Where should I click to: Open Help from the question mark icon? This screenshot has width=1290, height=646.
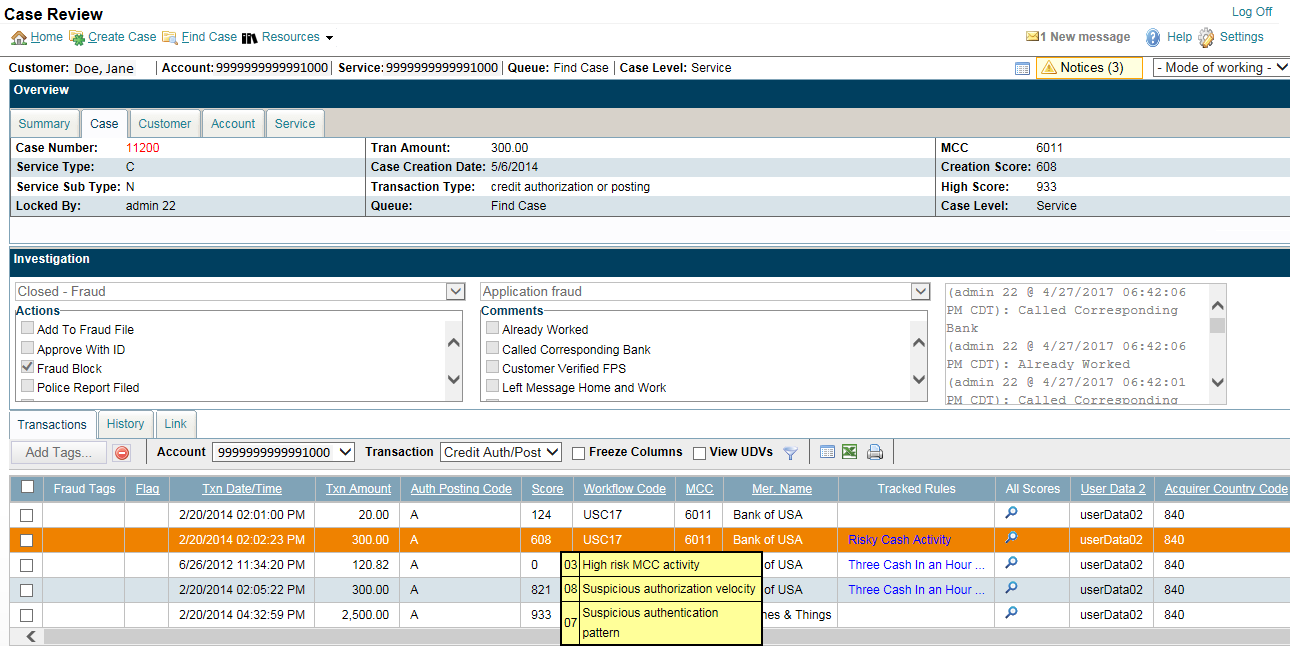click(1153, 38)
